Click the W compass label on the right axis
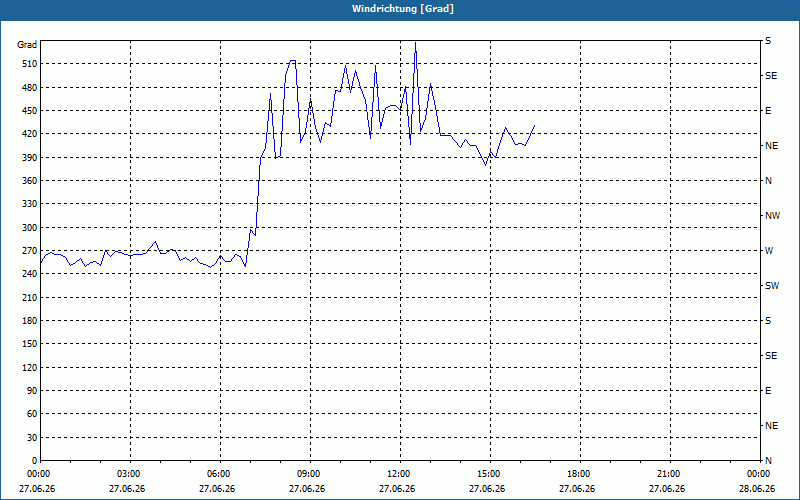Screen dimensions: 800x500 tap(769, 251)
